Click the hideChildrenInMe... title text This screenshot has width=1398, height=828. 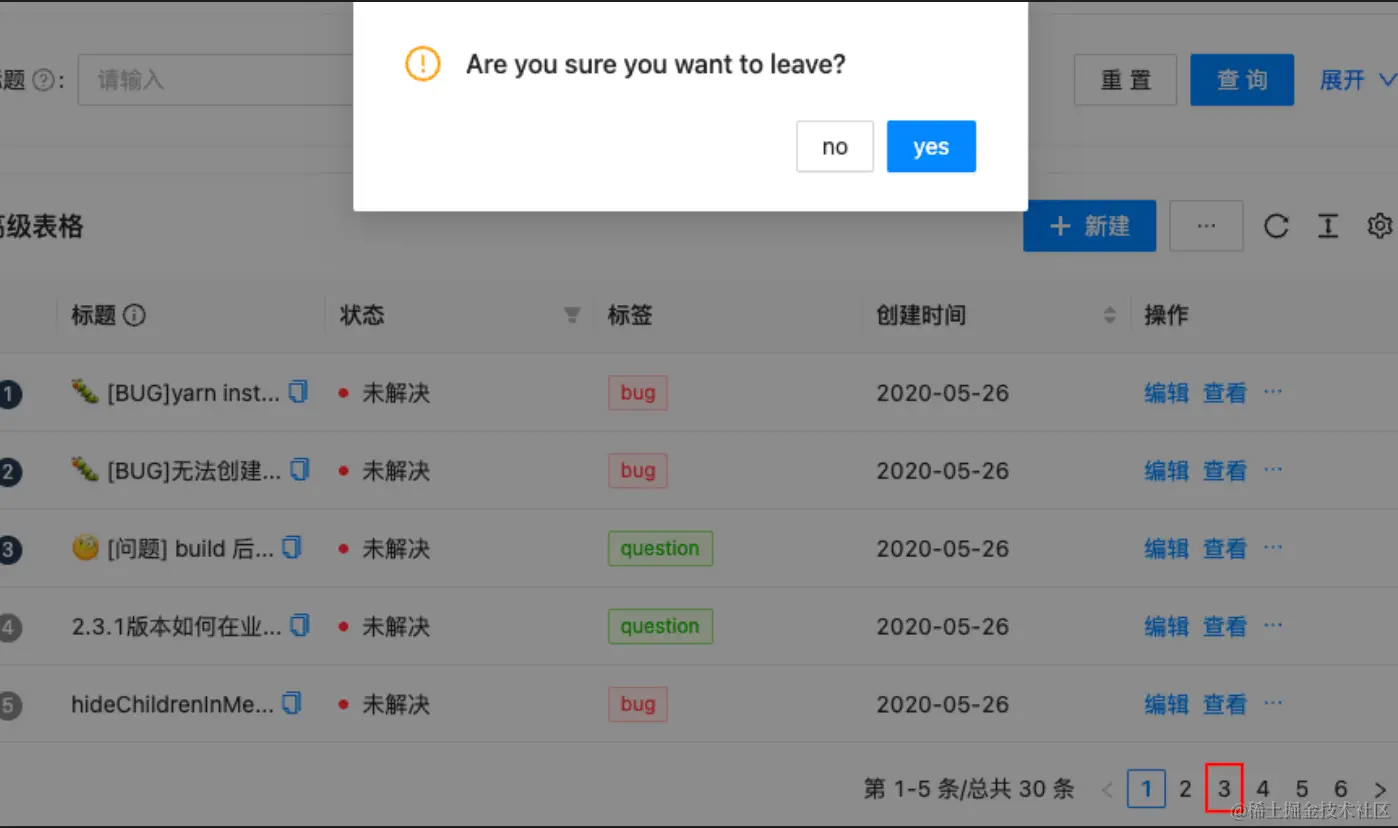[172, 705]
